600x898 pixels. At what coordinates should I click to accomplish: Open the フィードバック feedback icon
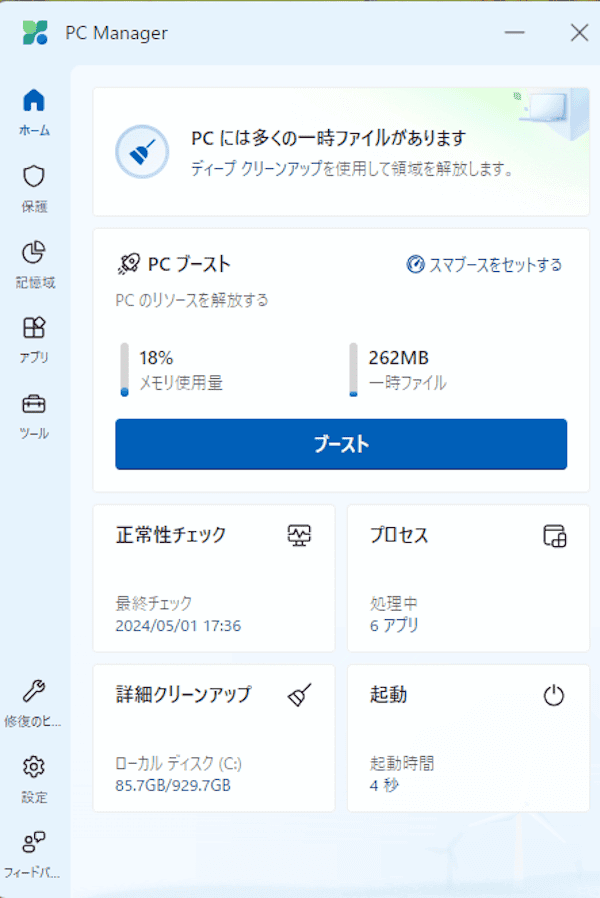(x=35, y=843)
